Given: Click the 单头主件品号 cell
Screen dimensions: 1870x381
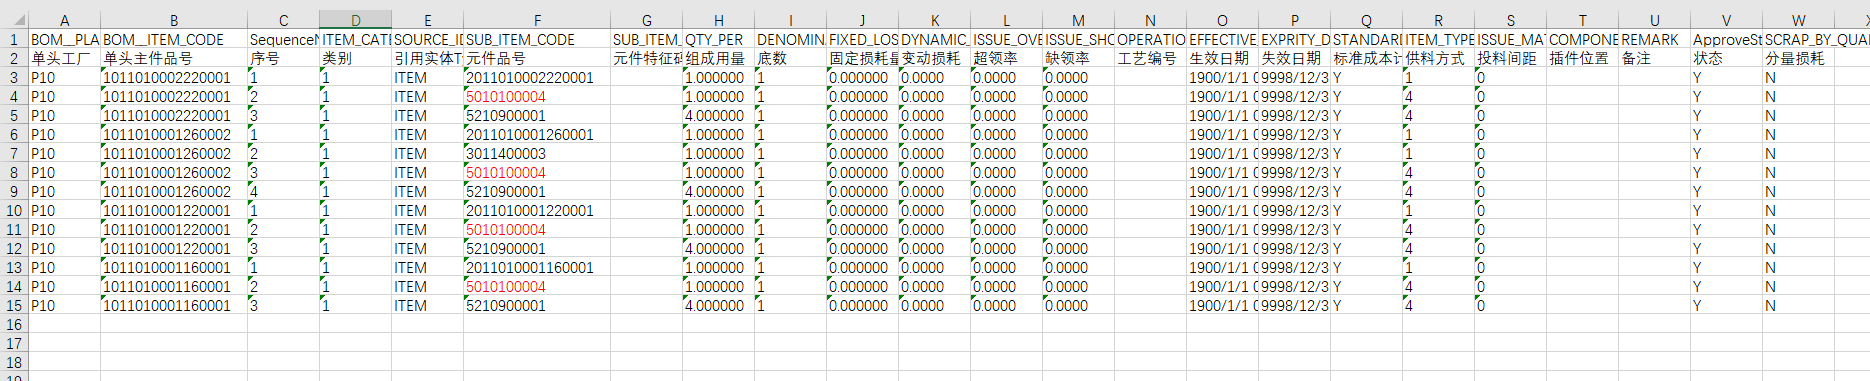Looking at the screenshot, I should [x=174, y=58].
